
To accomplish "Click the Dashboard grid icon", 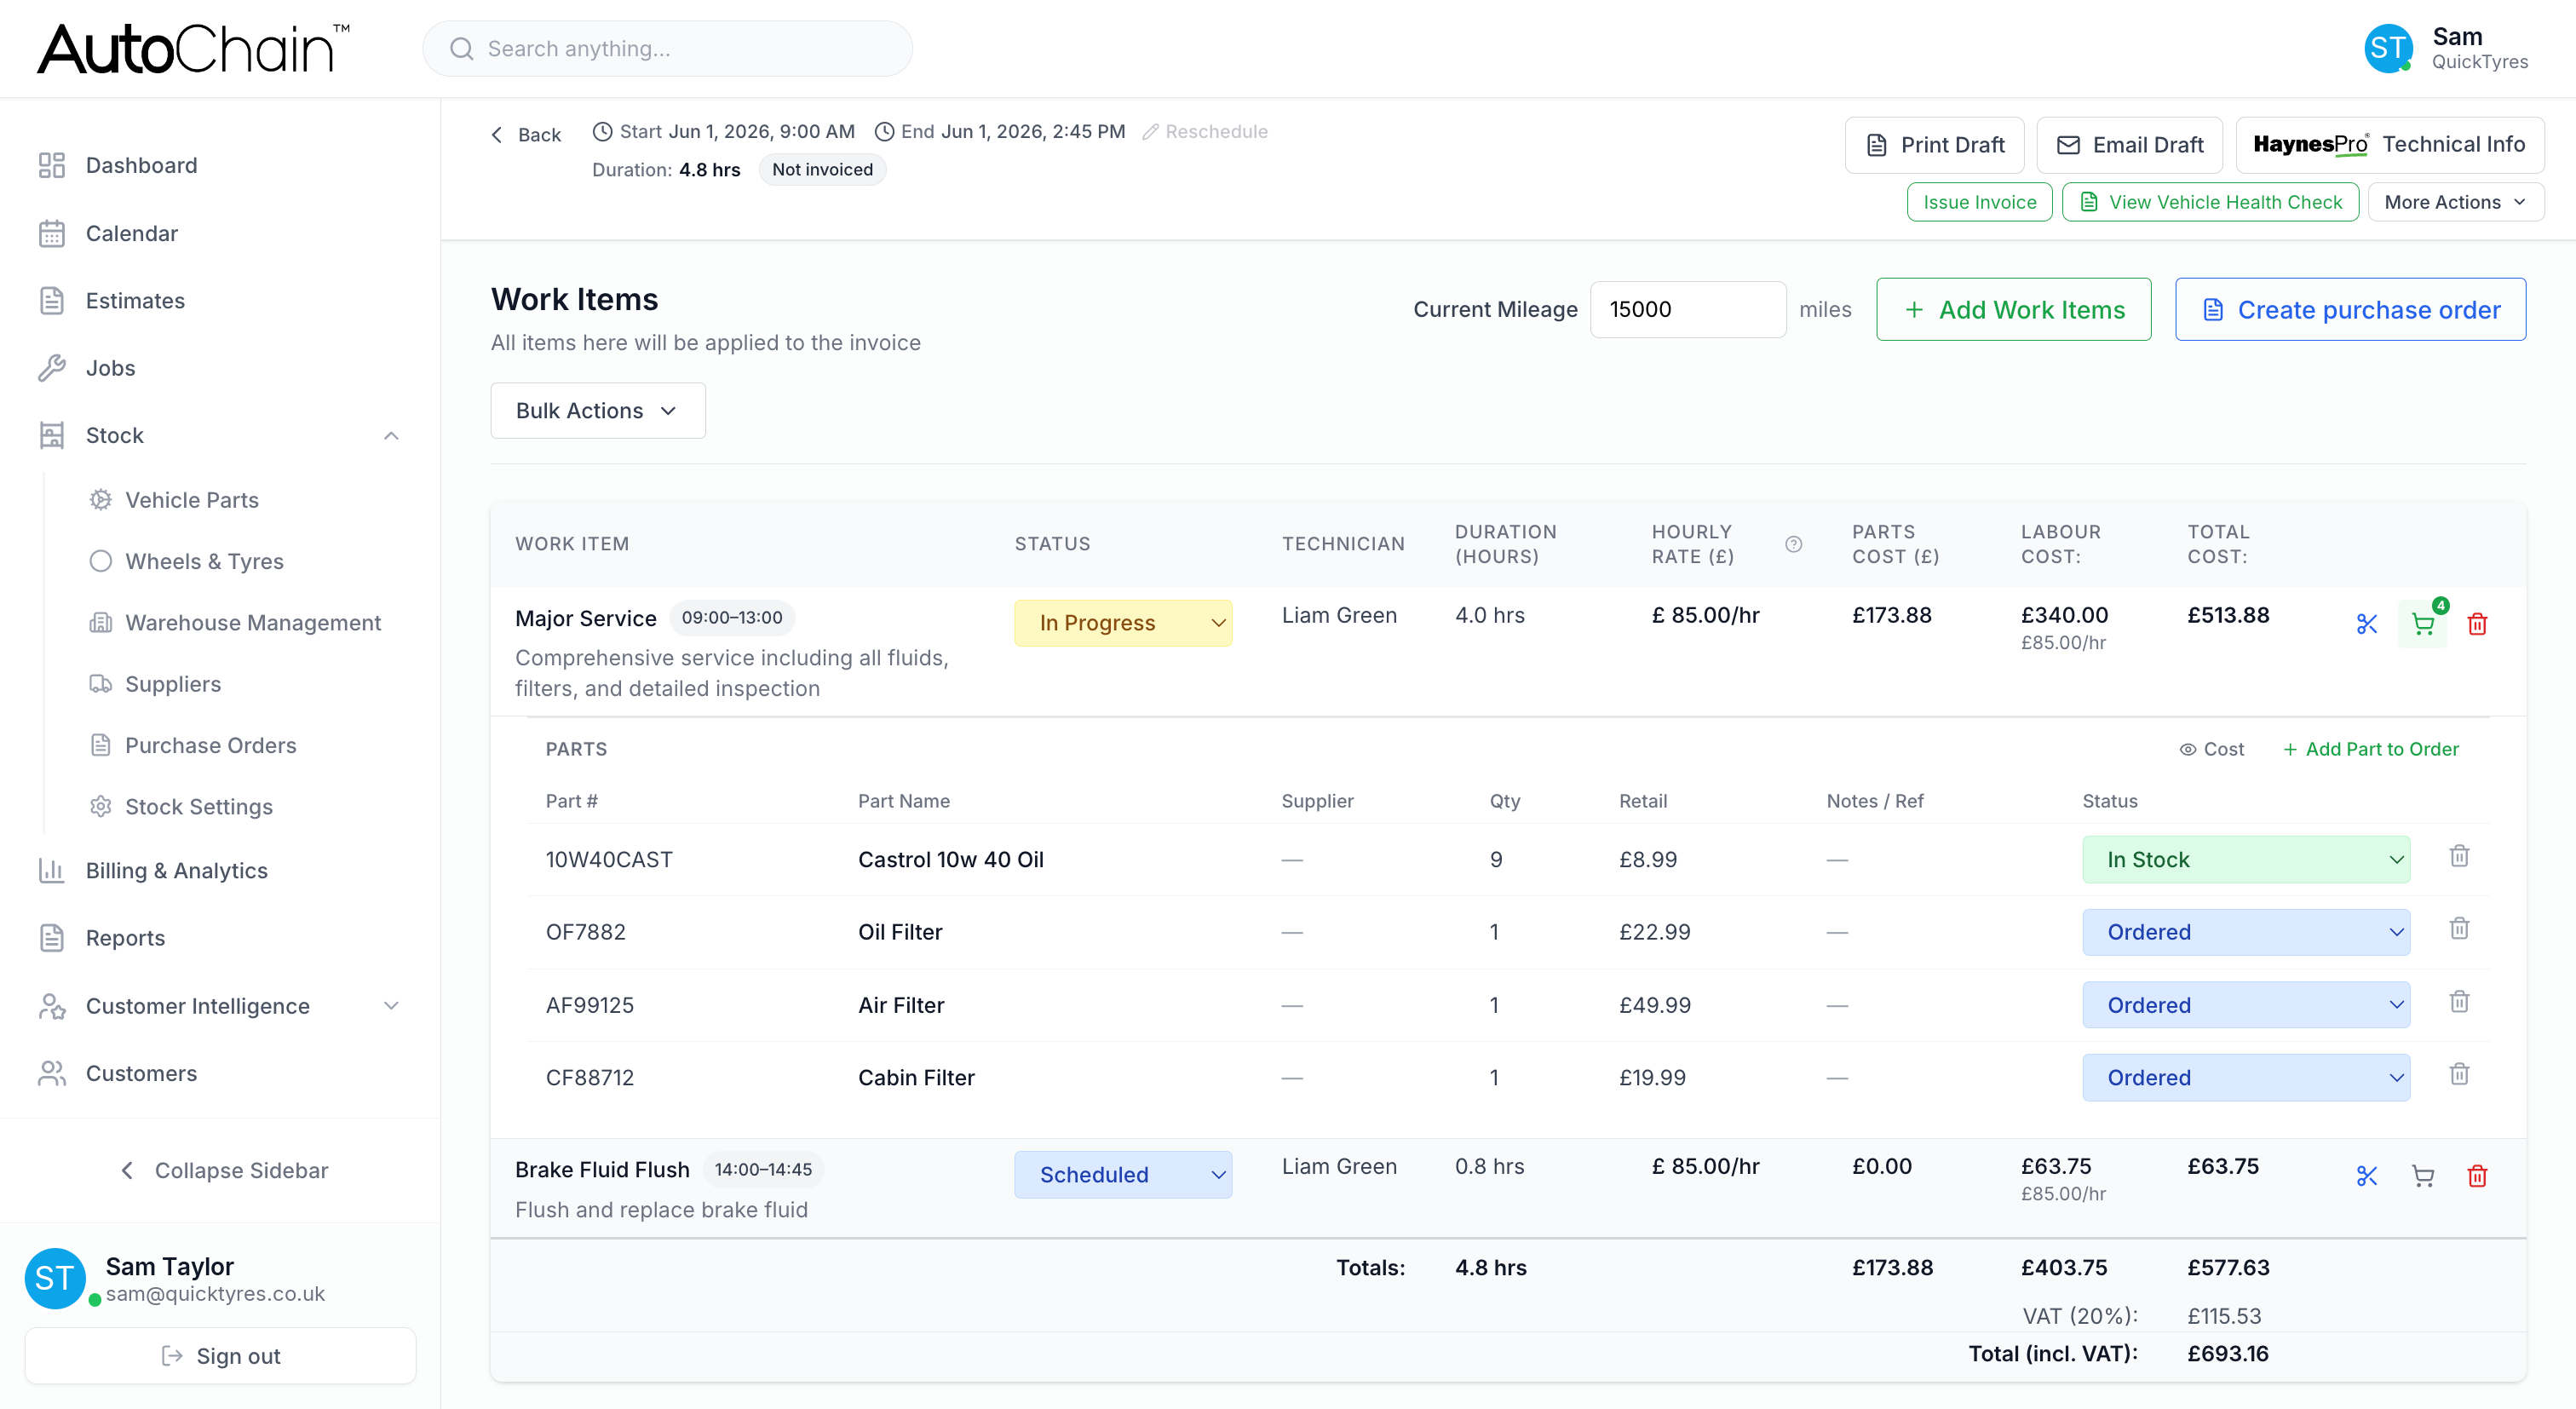I will coord(52,165).
